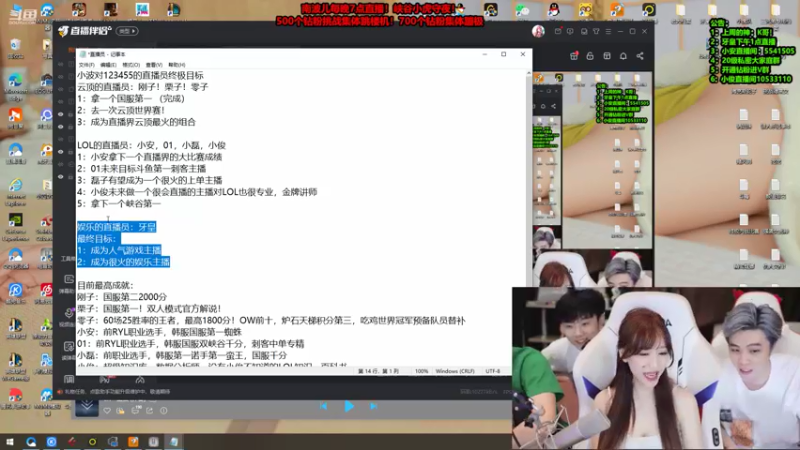Open the QQ penguin icon on the desktop top row

point(554,10)
